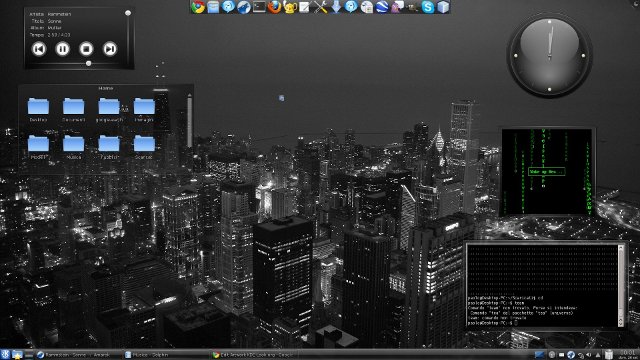
Task: Click the yellow teapot icon in the dock
Action: coord(290,7)
